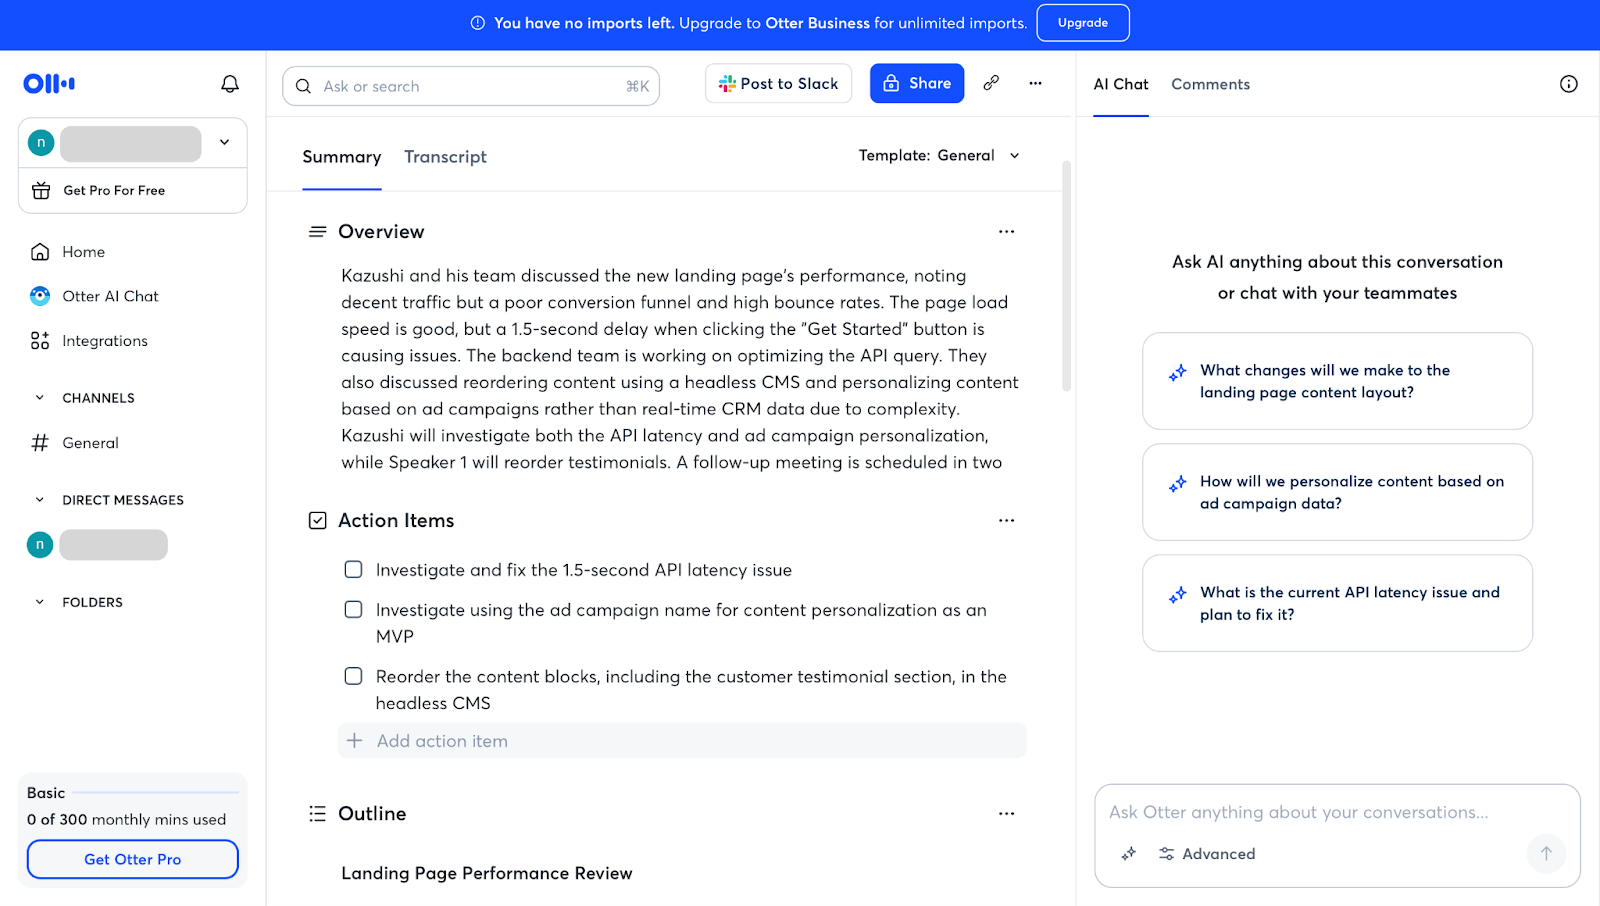Check off the API latency action item
1600x906 pixels.
pyautogui.click(x=353, y=570)
